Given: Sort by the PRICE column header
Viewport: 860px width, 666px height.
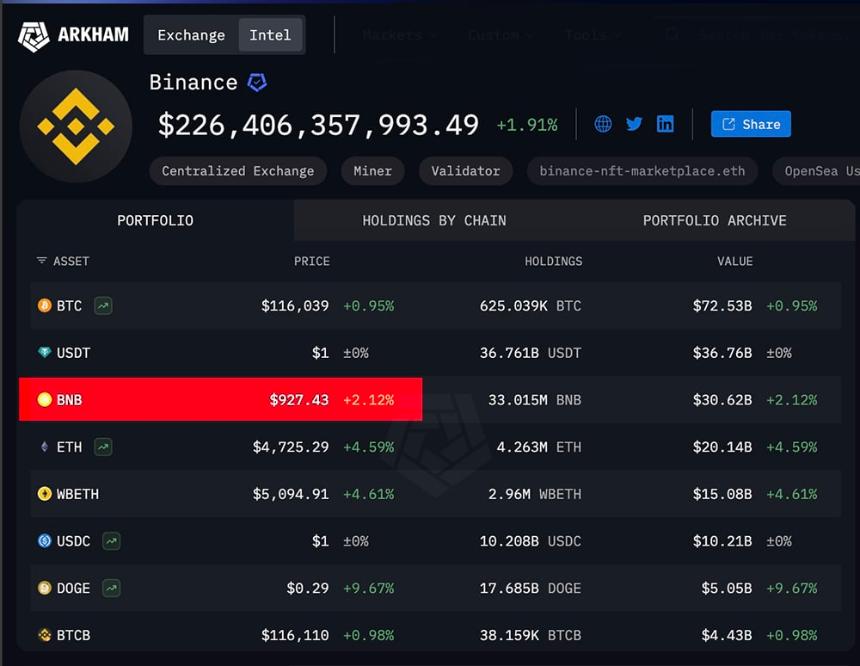Looking at the screenshot, I should tap(312, 261).
